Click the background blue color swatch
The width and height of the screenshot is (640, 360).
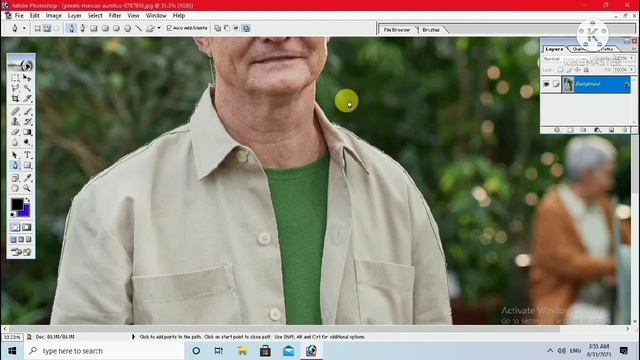(x=25, y=211)
